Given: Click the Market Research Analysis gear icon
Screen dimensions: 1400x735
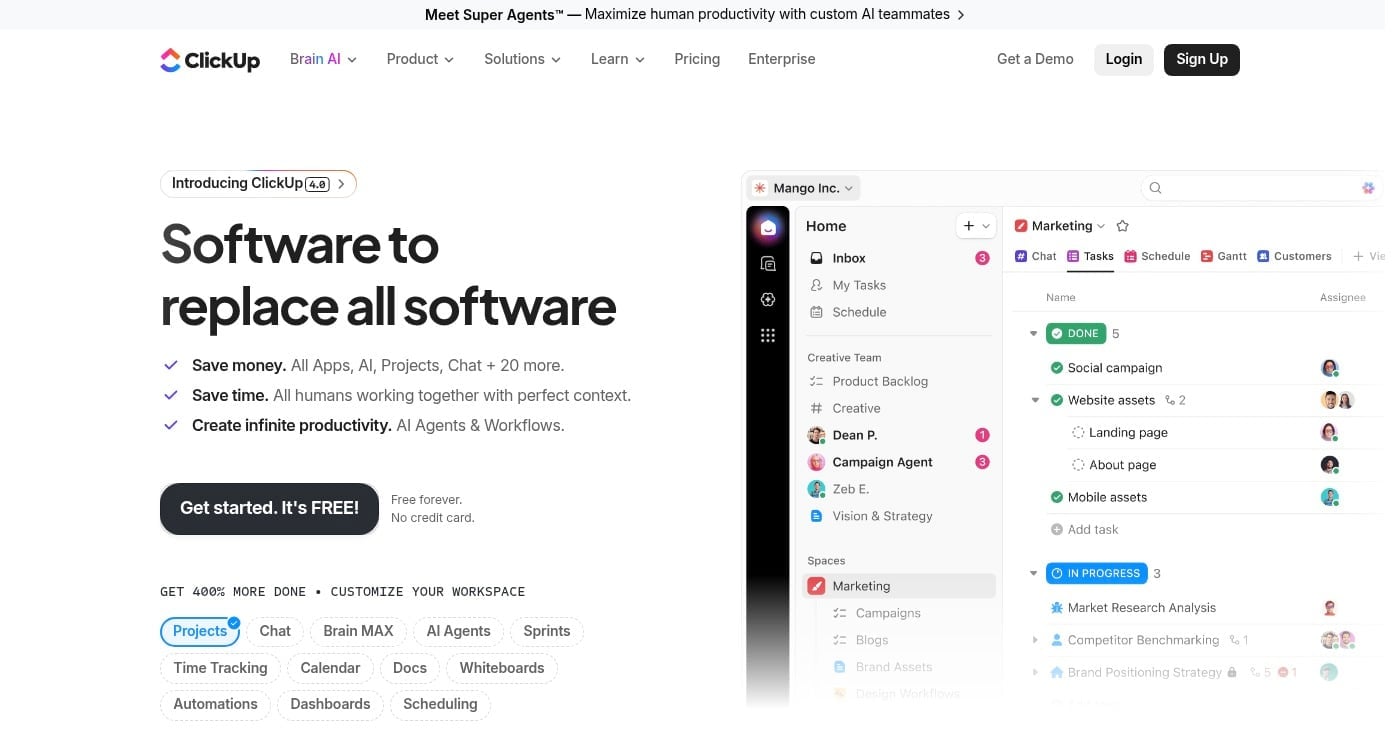Looking at the screenshot, I should click(1057, 608).
